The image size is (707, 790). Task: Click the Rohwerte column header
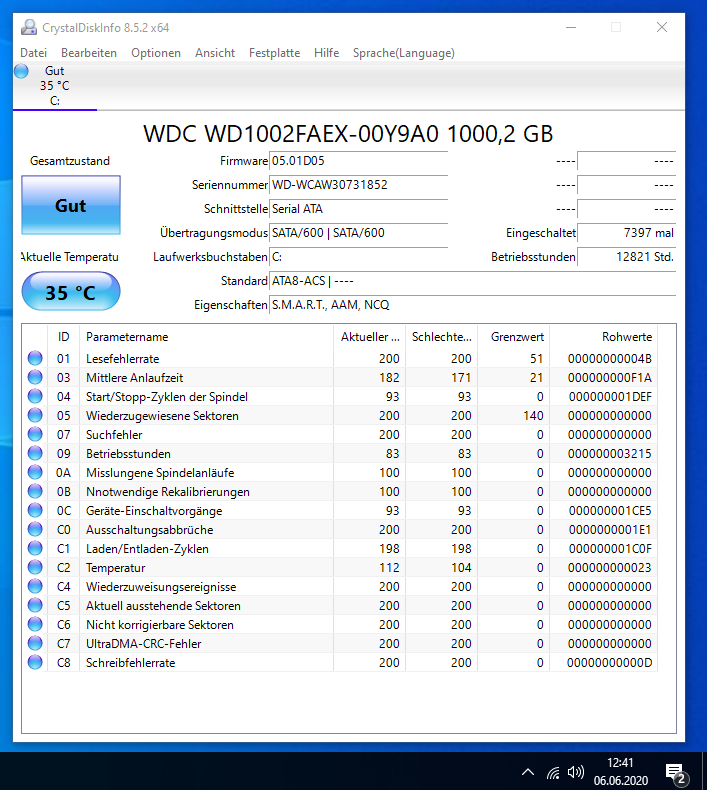604,337
